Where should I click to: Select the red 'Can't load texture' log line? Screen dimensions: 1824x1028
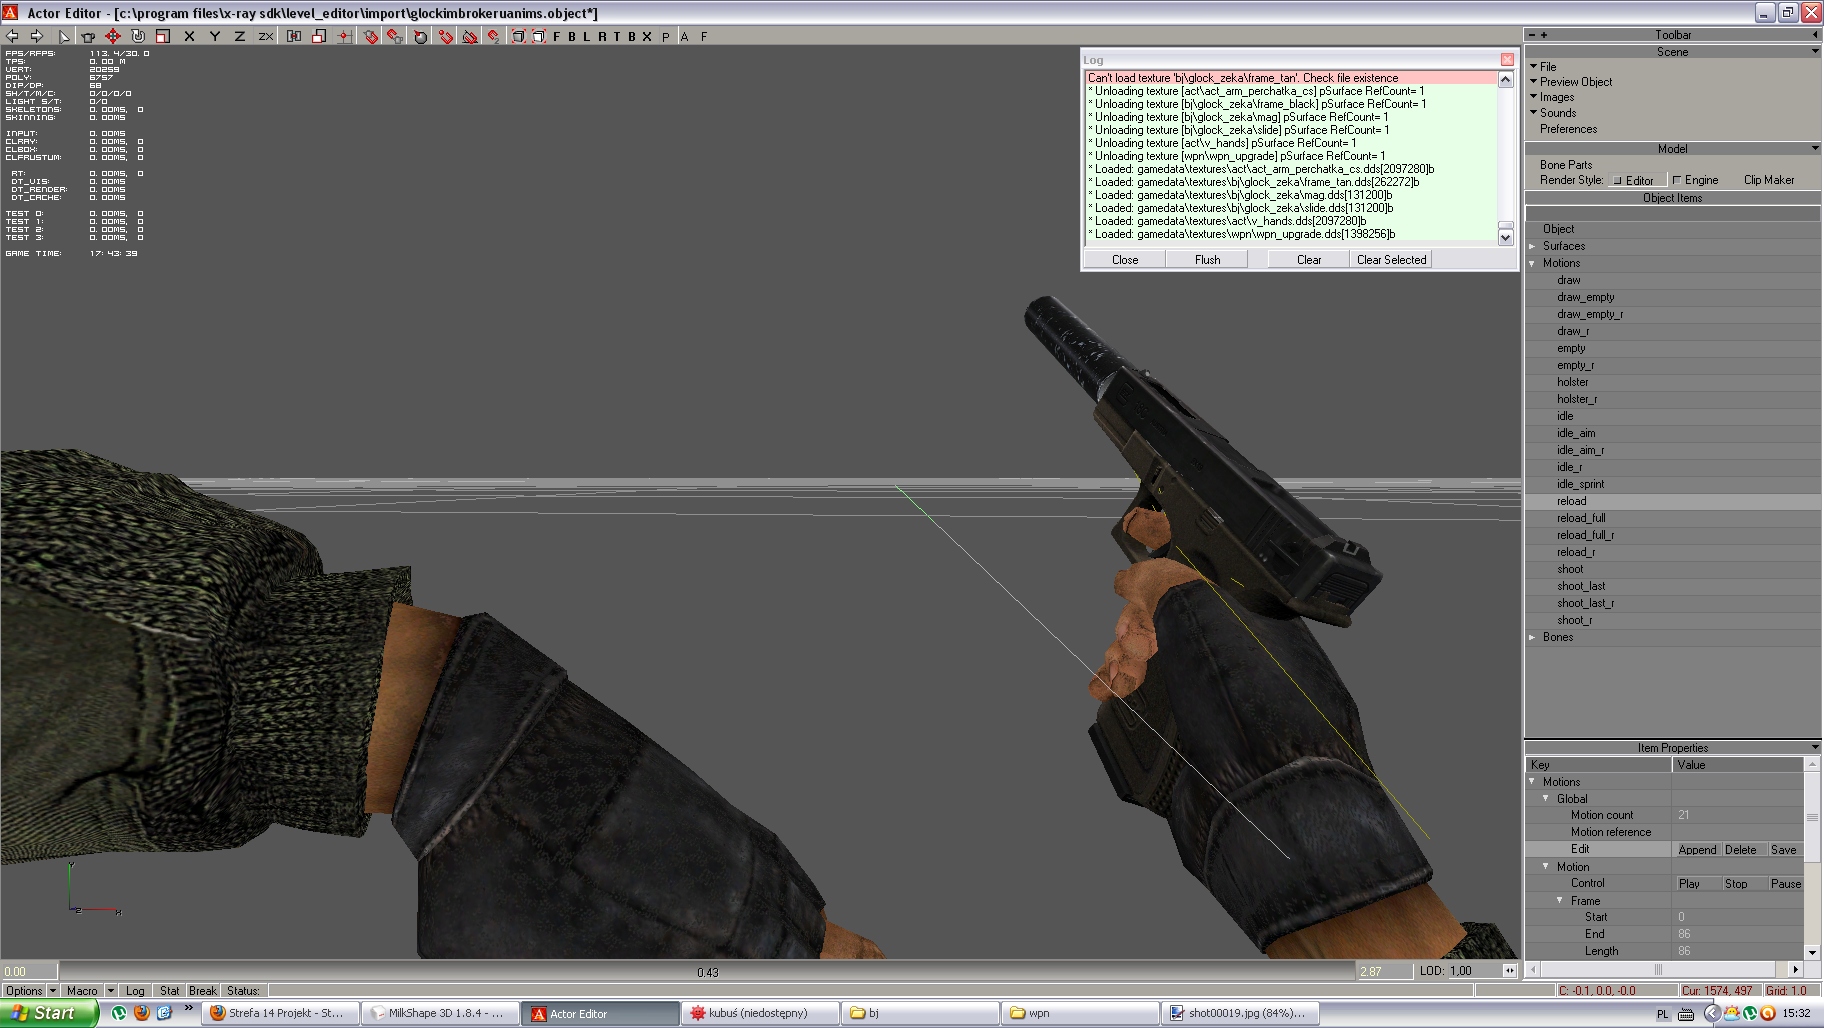[x=1290, y=78]
